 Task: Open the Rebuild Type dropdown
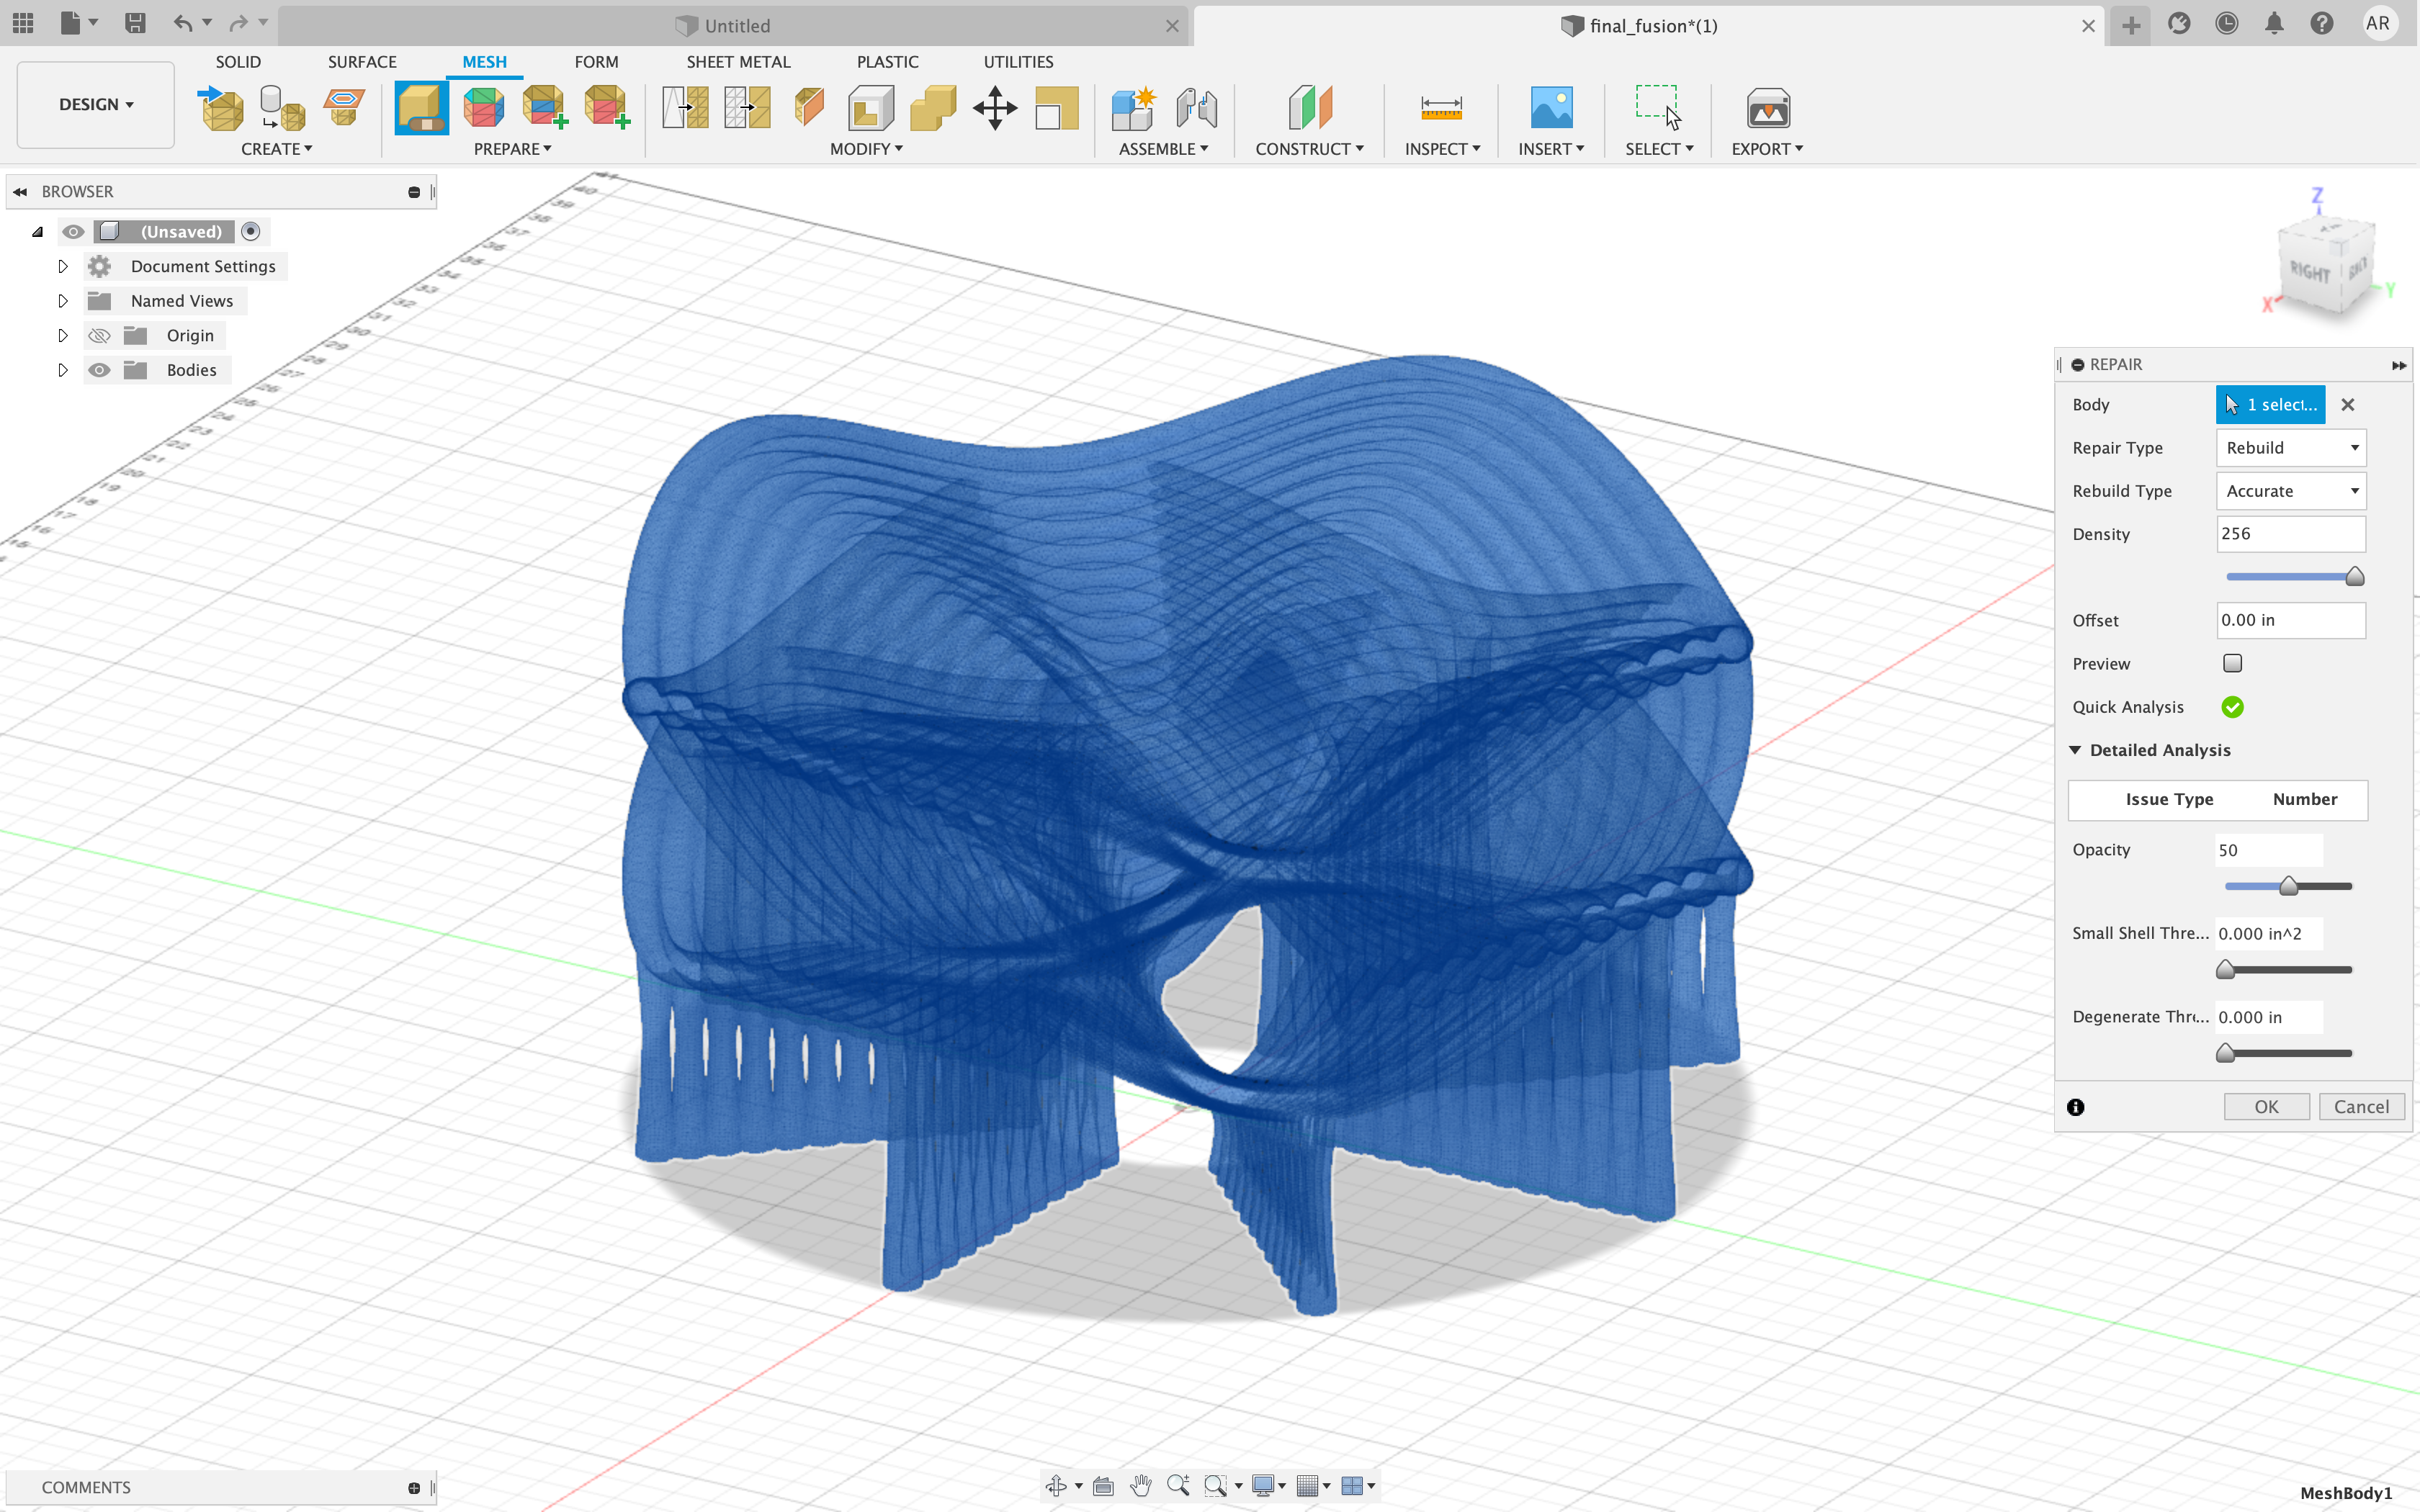pos(2290,491)
